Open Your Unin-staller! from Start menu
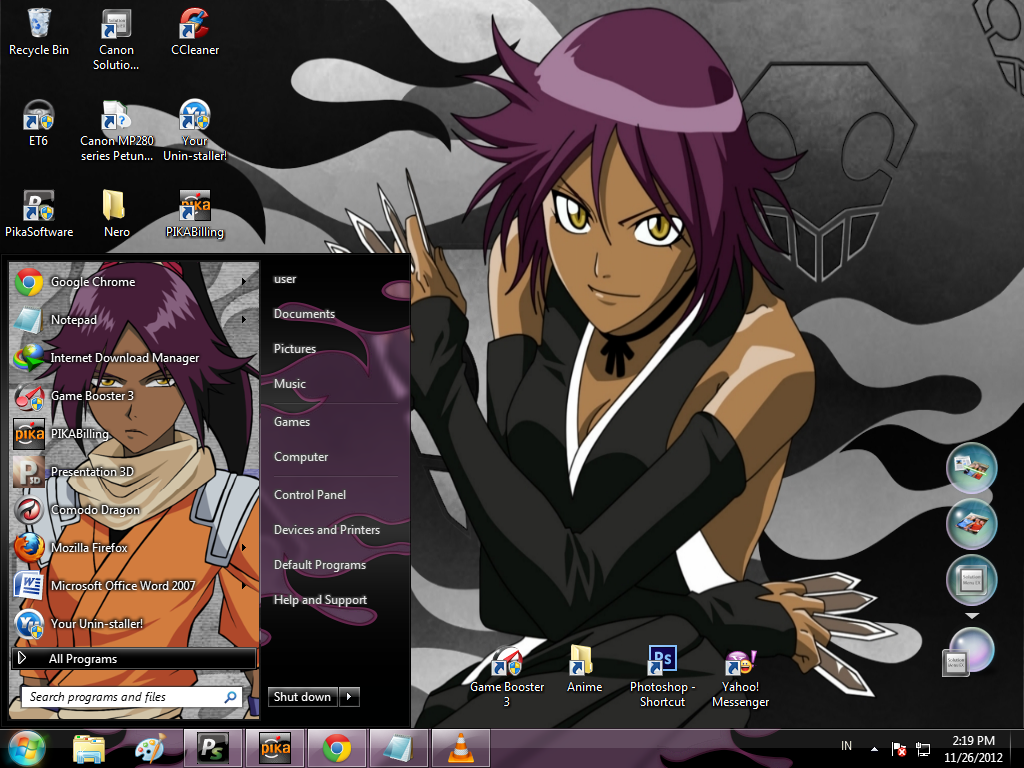Image resolution: width=1024 pixels, height=768 pixels. [x=134, y=623]
